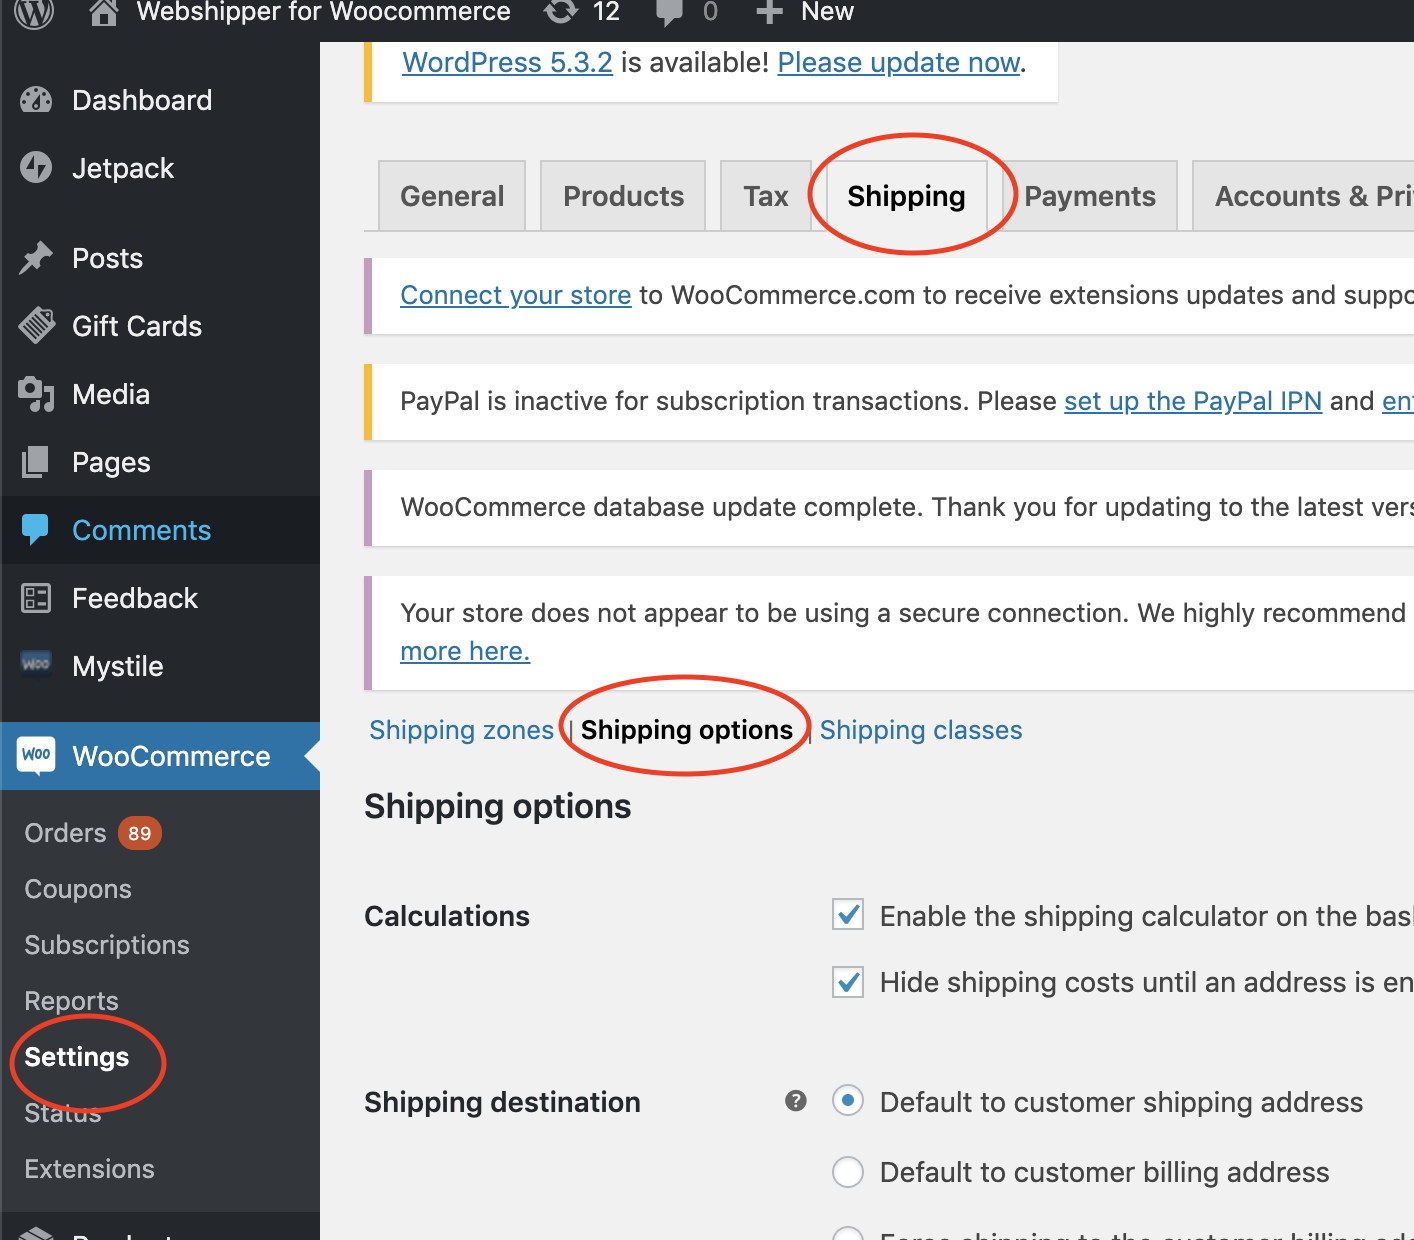Click the Gift Cards ticket icon

(36, 326)
